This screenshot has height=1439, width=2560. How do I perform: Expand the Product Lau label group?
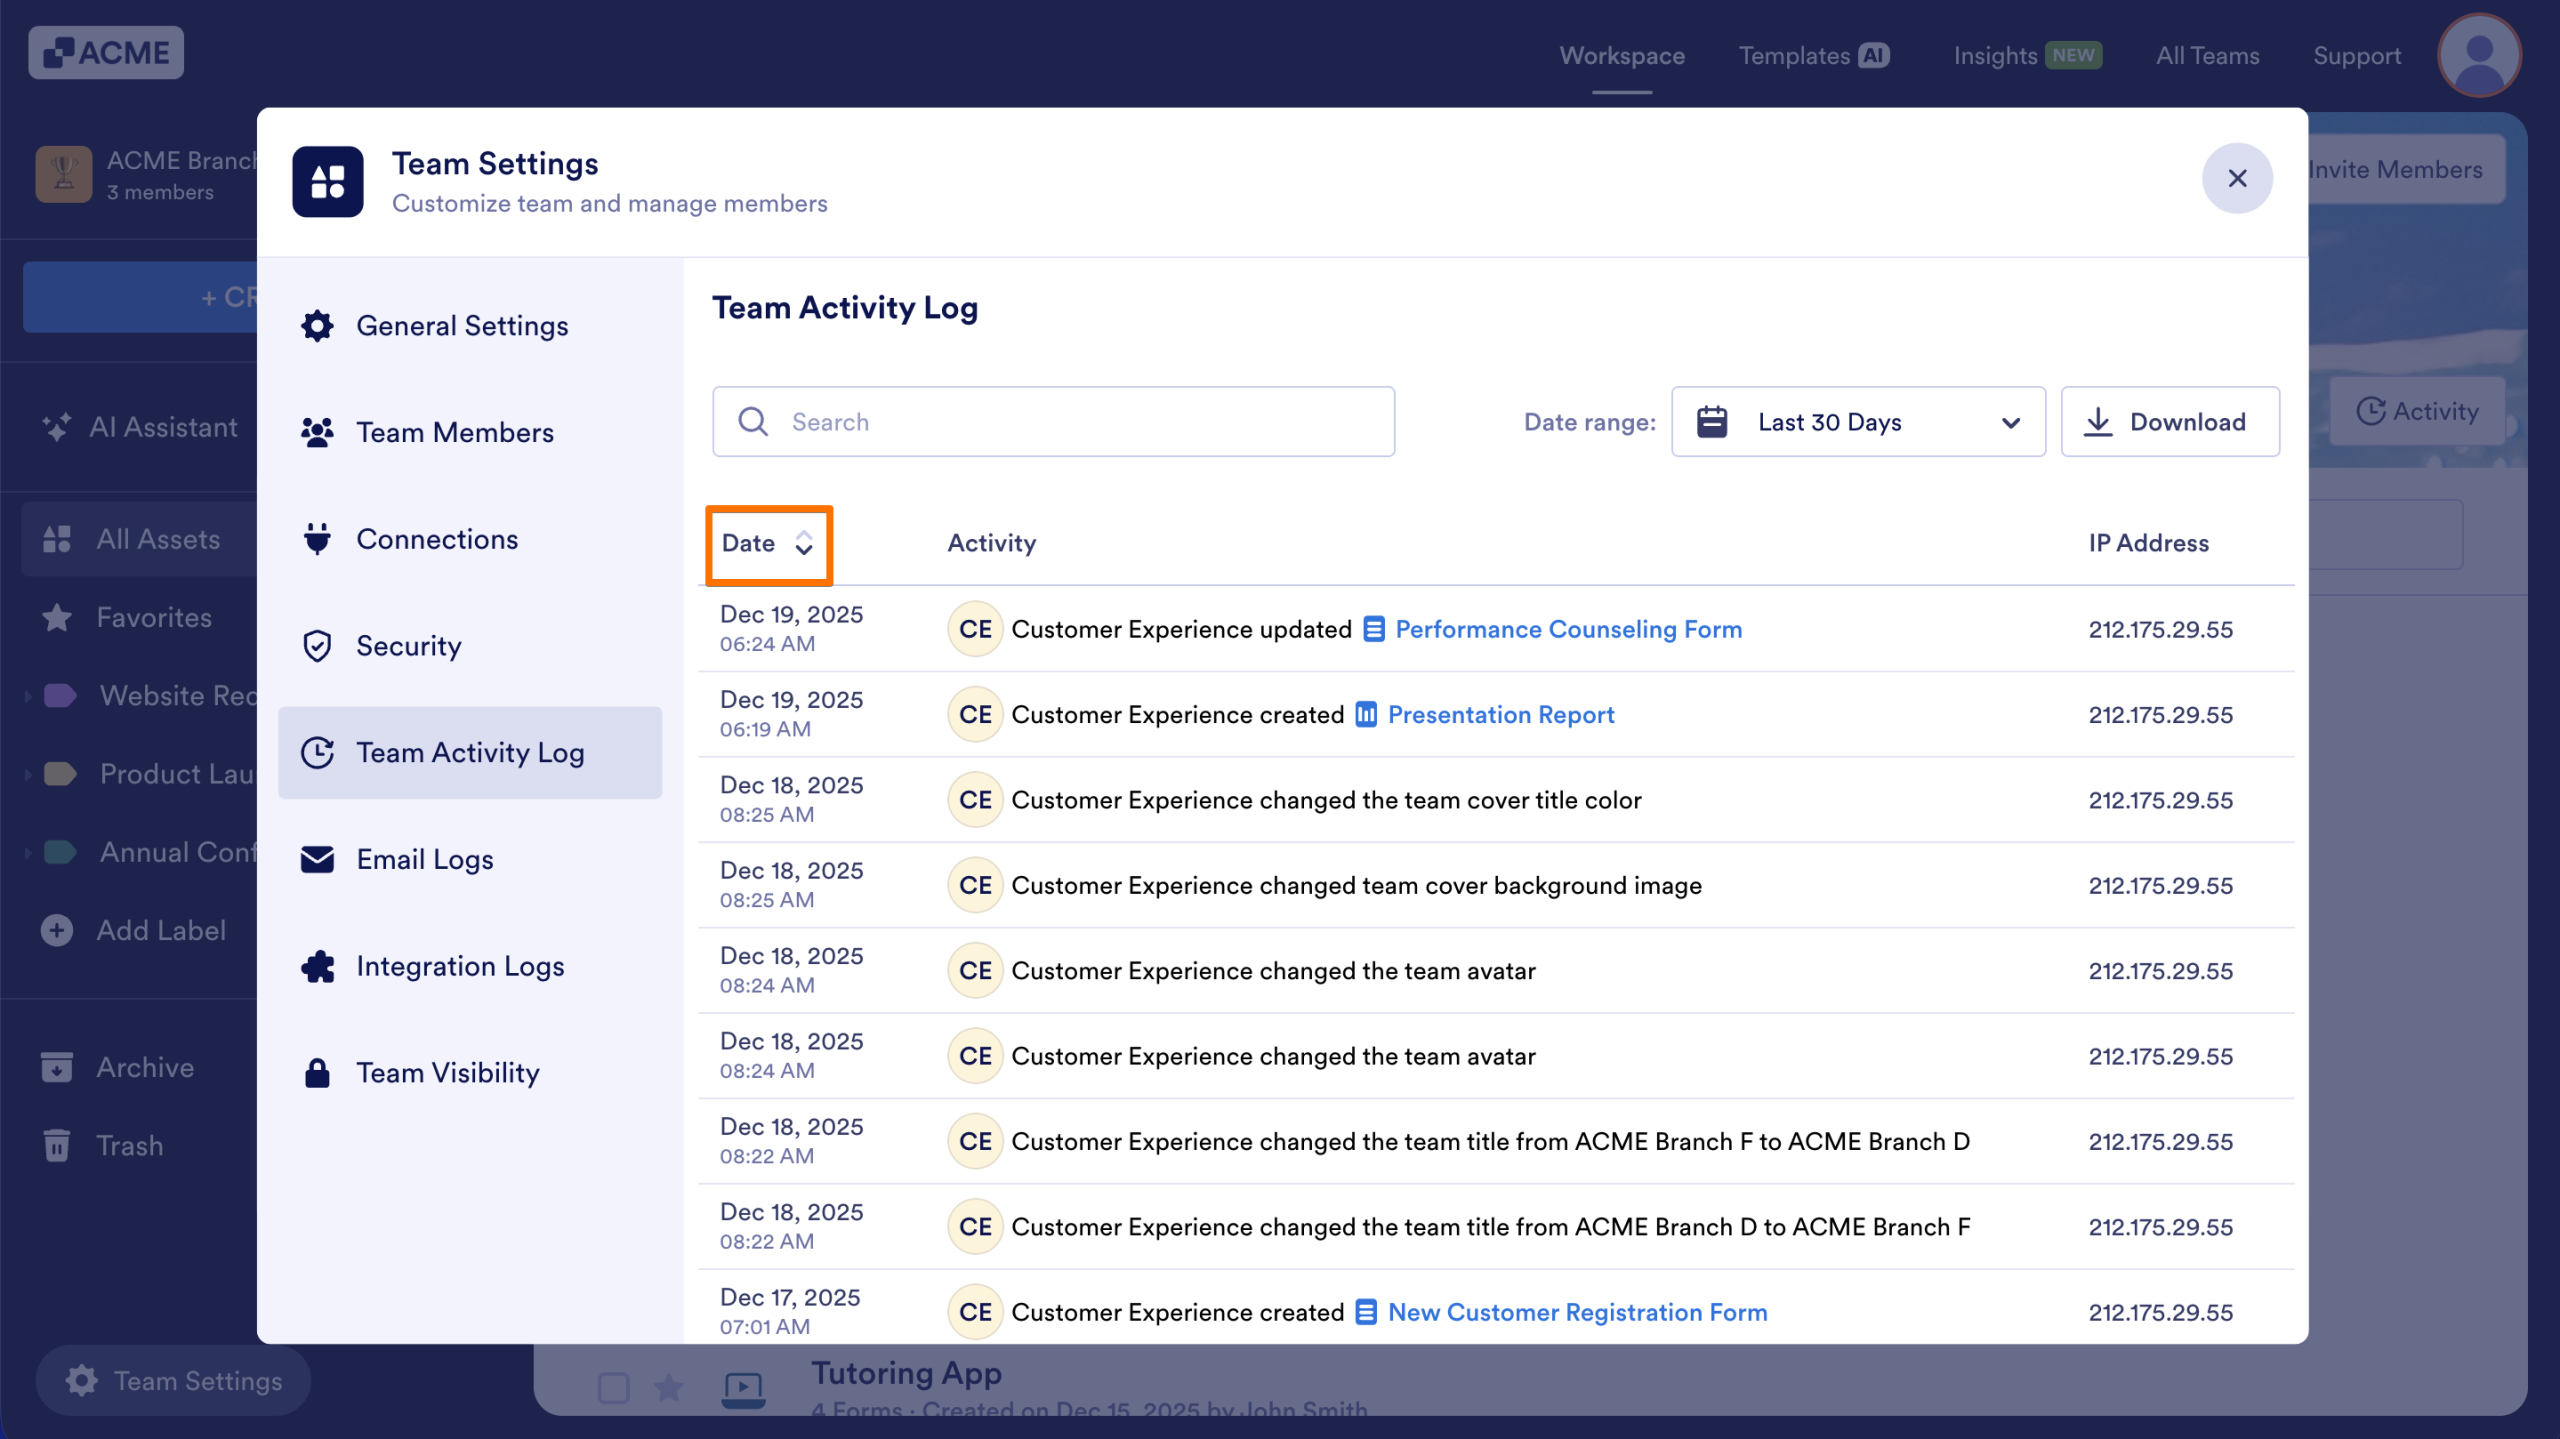point(26,773)
